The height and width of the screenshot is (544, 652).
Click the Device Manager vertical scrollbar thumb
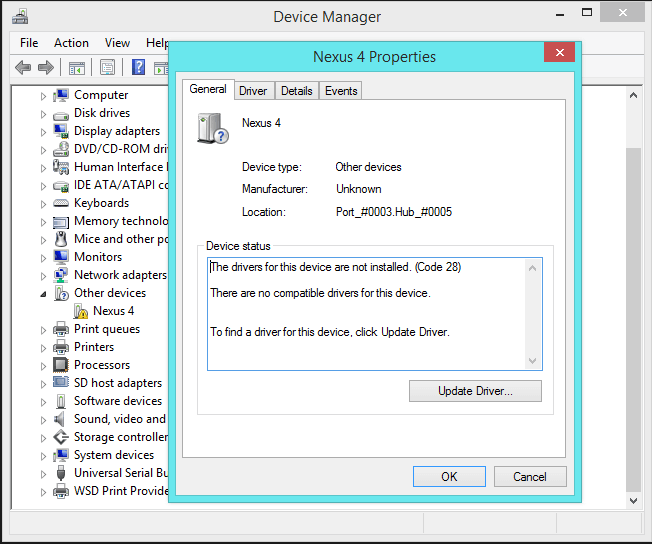click(x=633, y=319)
